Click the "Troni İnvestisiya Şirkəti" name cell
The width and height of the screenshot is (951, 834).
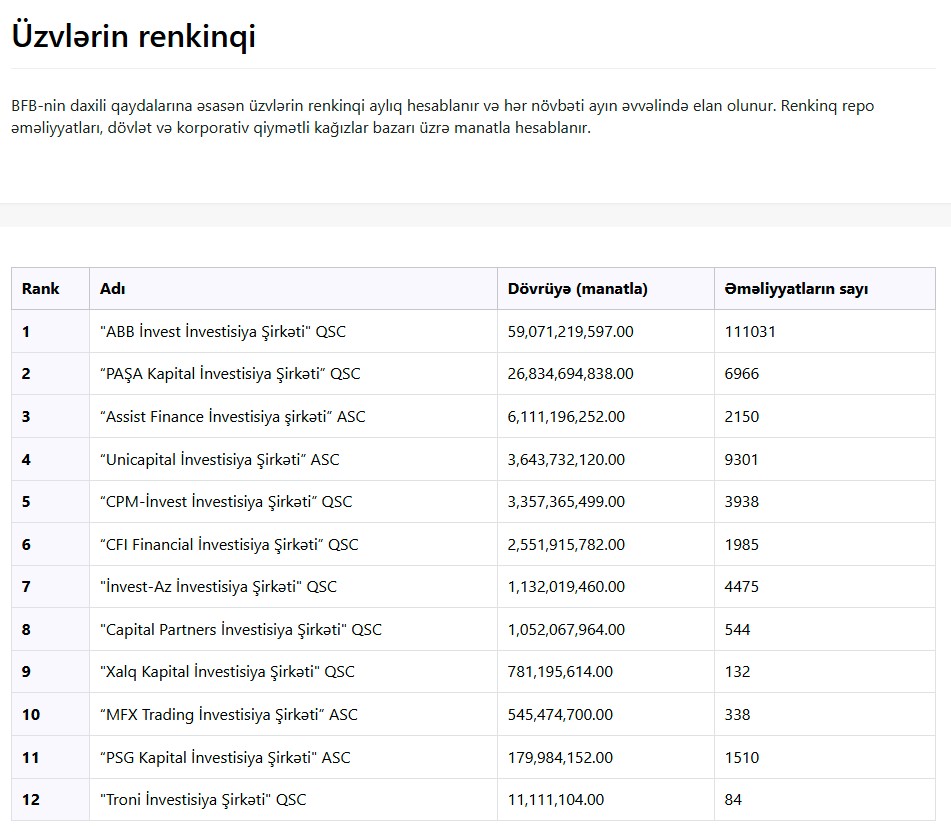(x=203, y=800)
